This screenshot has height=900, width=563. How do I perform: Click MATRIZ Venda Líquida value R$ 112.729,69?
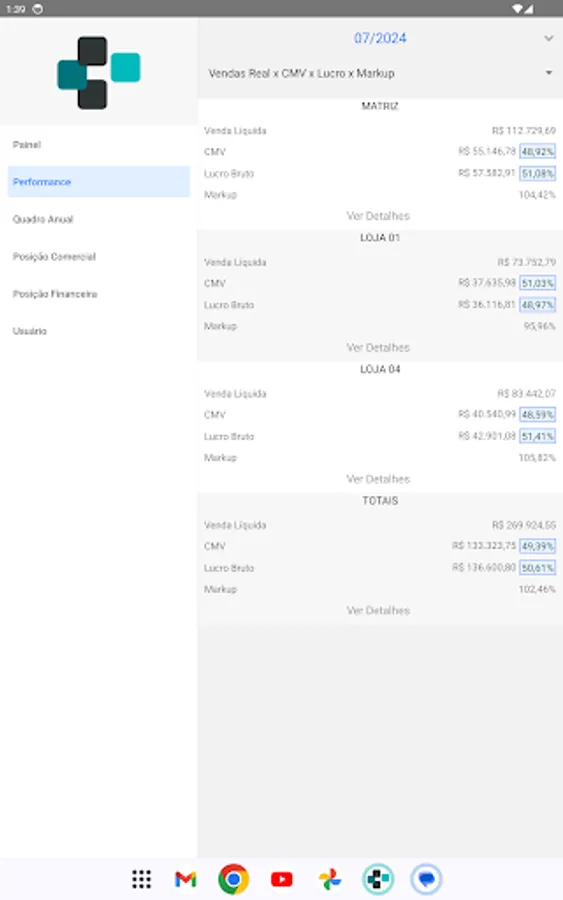(x=523, y=131)
